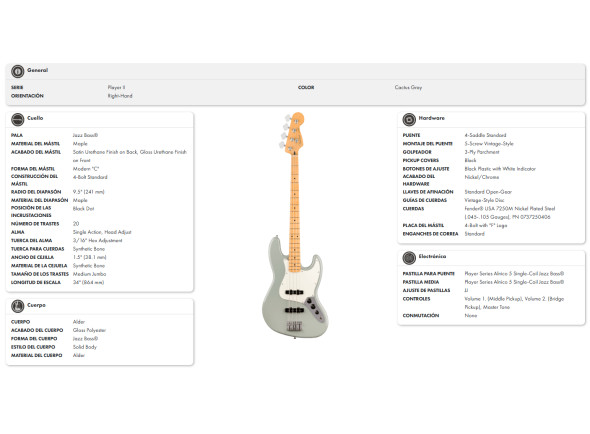Click the AJUSTE DE PASTILLAS label
This screenshot has width=590, height=434.
(426, 291)
